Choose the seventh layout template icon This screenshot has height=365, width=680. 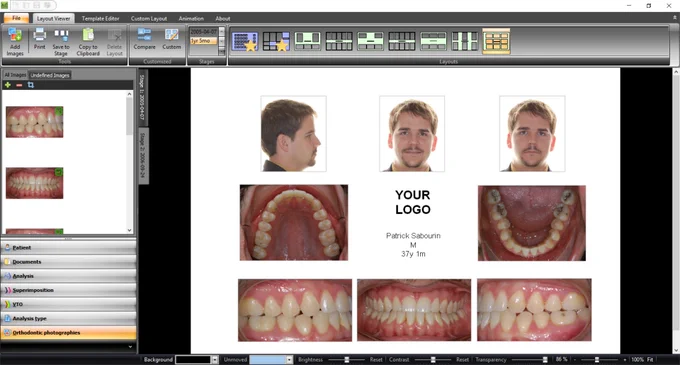click(x=433, y=41)
